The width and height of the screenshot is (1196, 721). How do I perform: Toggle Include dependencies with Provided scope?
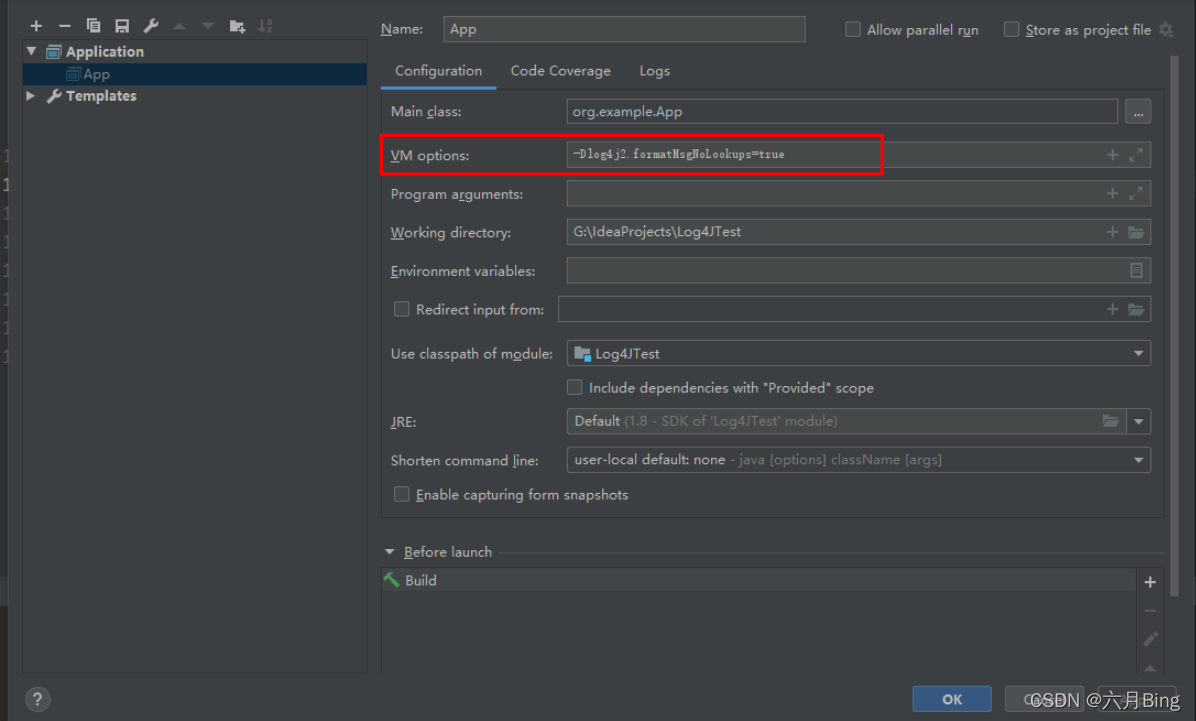(574, 388)
